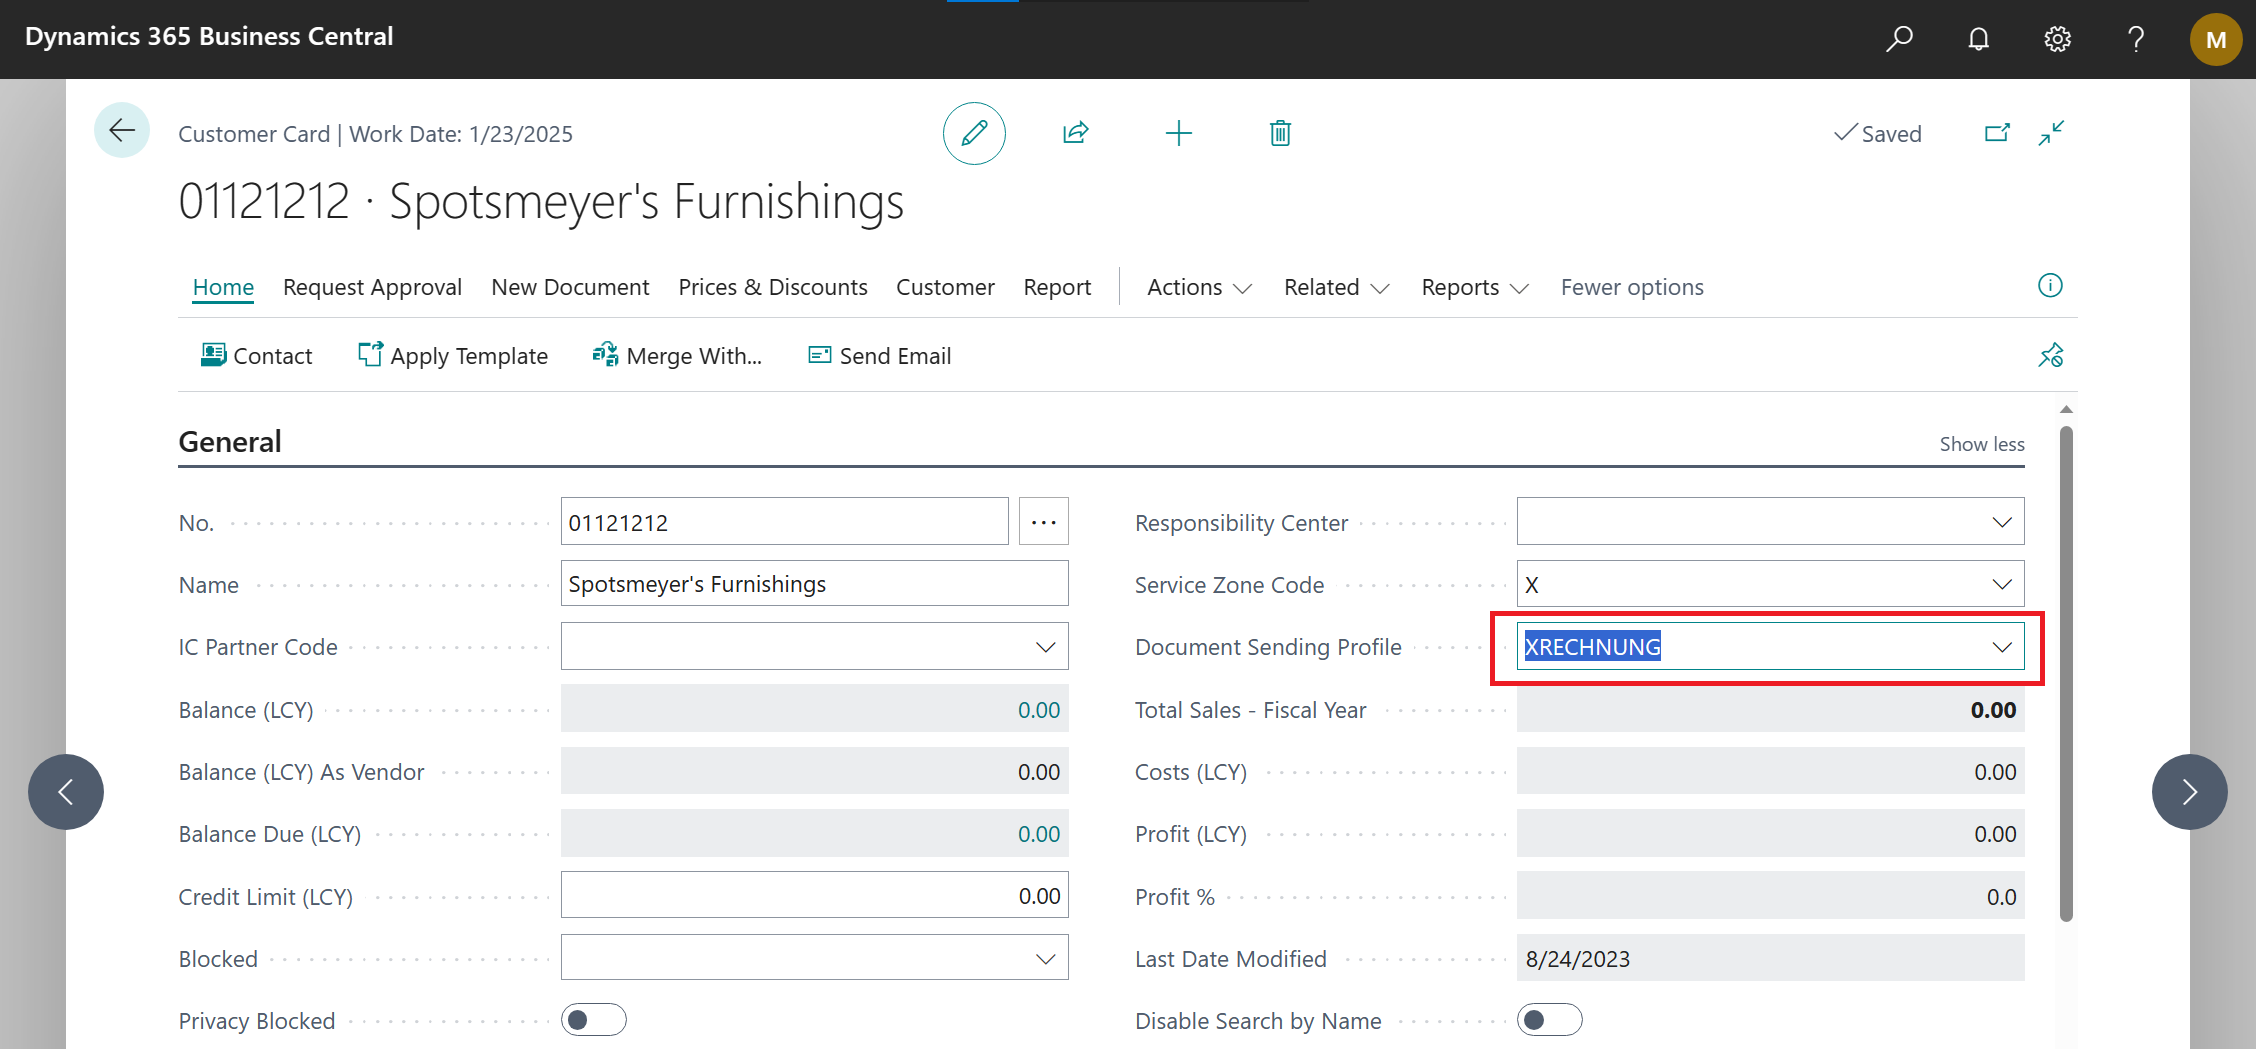
Task: Open the search magnifier in the top bar
Action: point(1899,39)
